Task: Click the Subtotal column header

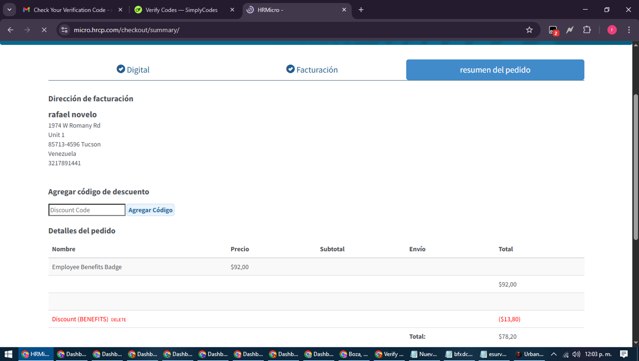Action: [332, 249]
